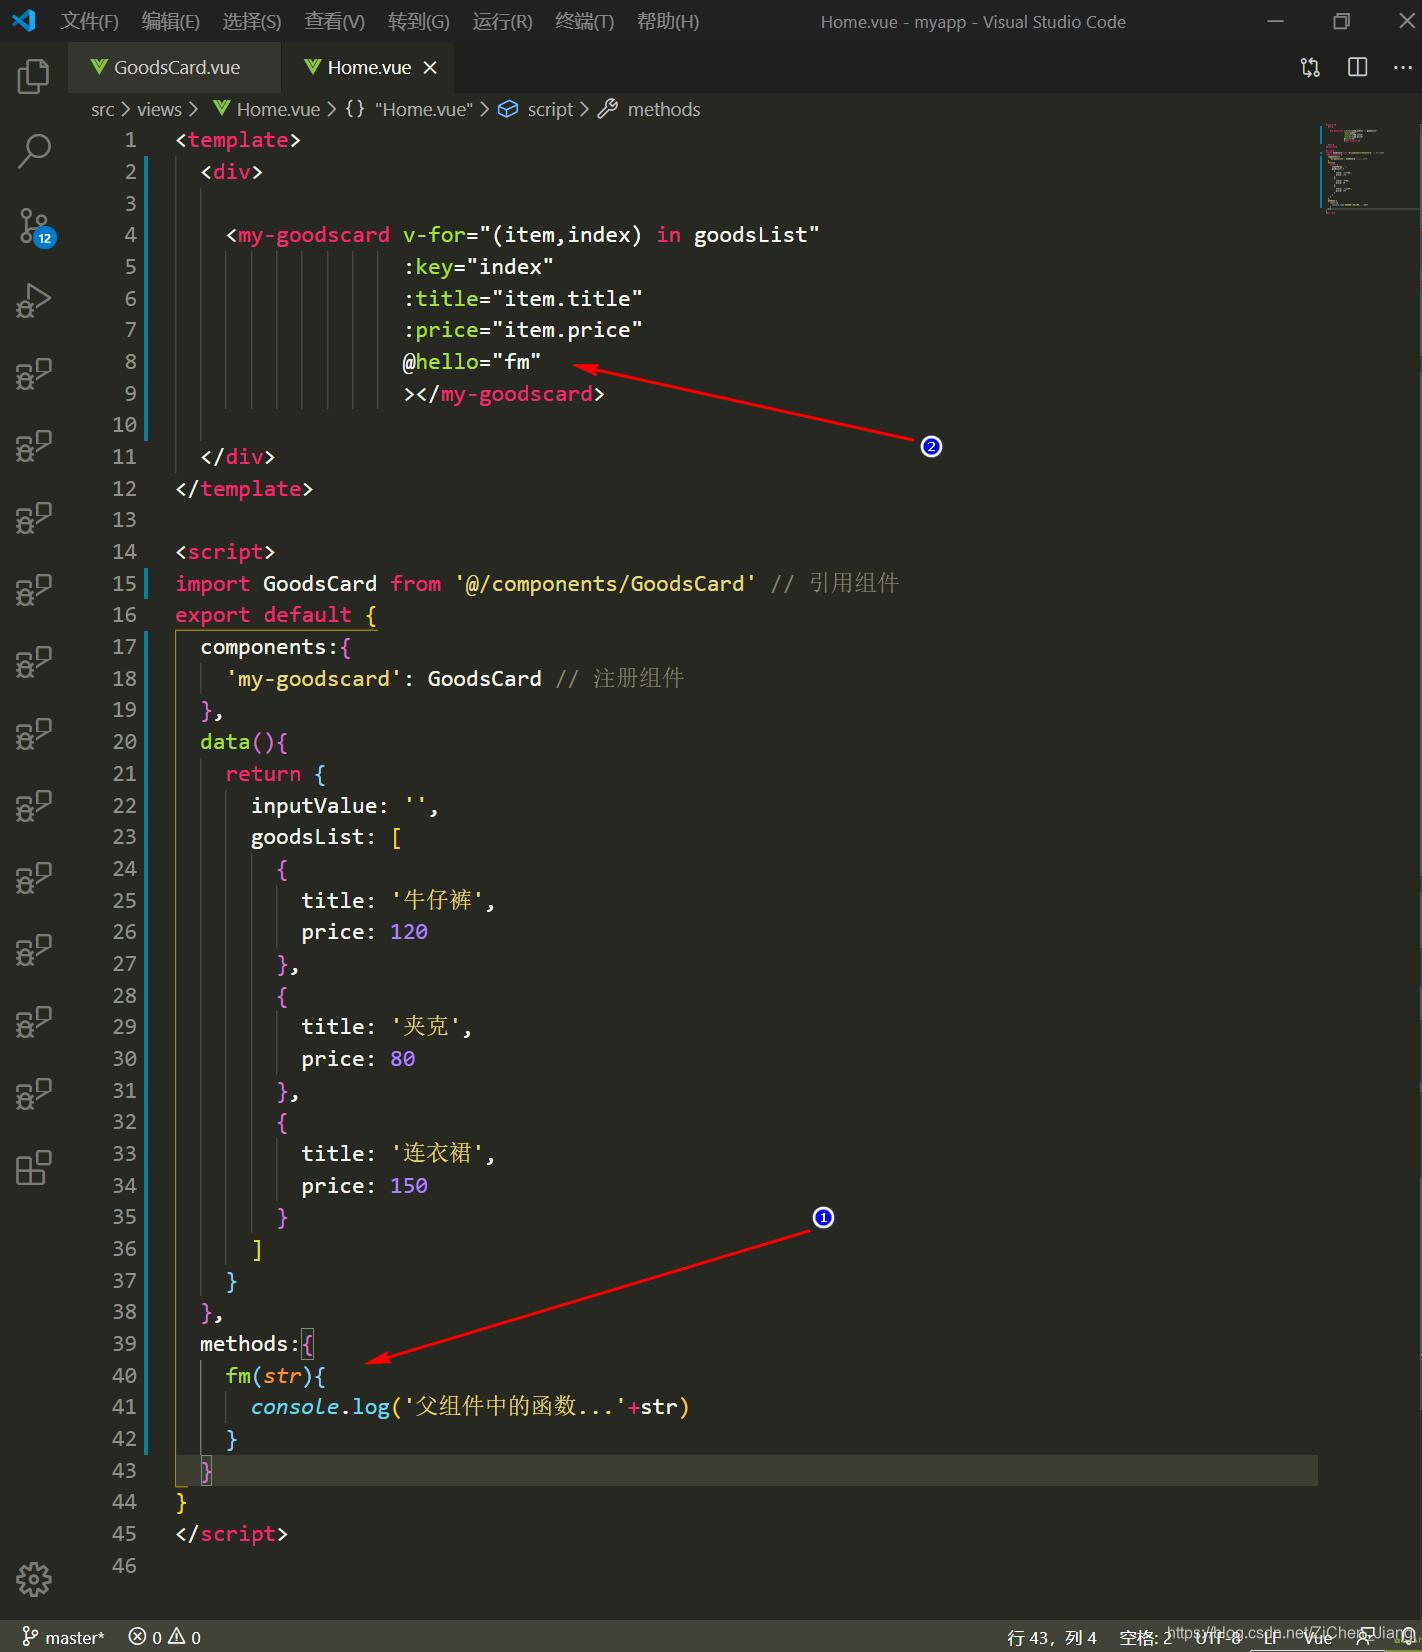The width and height of the screenshot is (1422, 1652).
Task: Click line number 39 in gutter
Action: [124, 1343]
